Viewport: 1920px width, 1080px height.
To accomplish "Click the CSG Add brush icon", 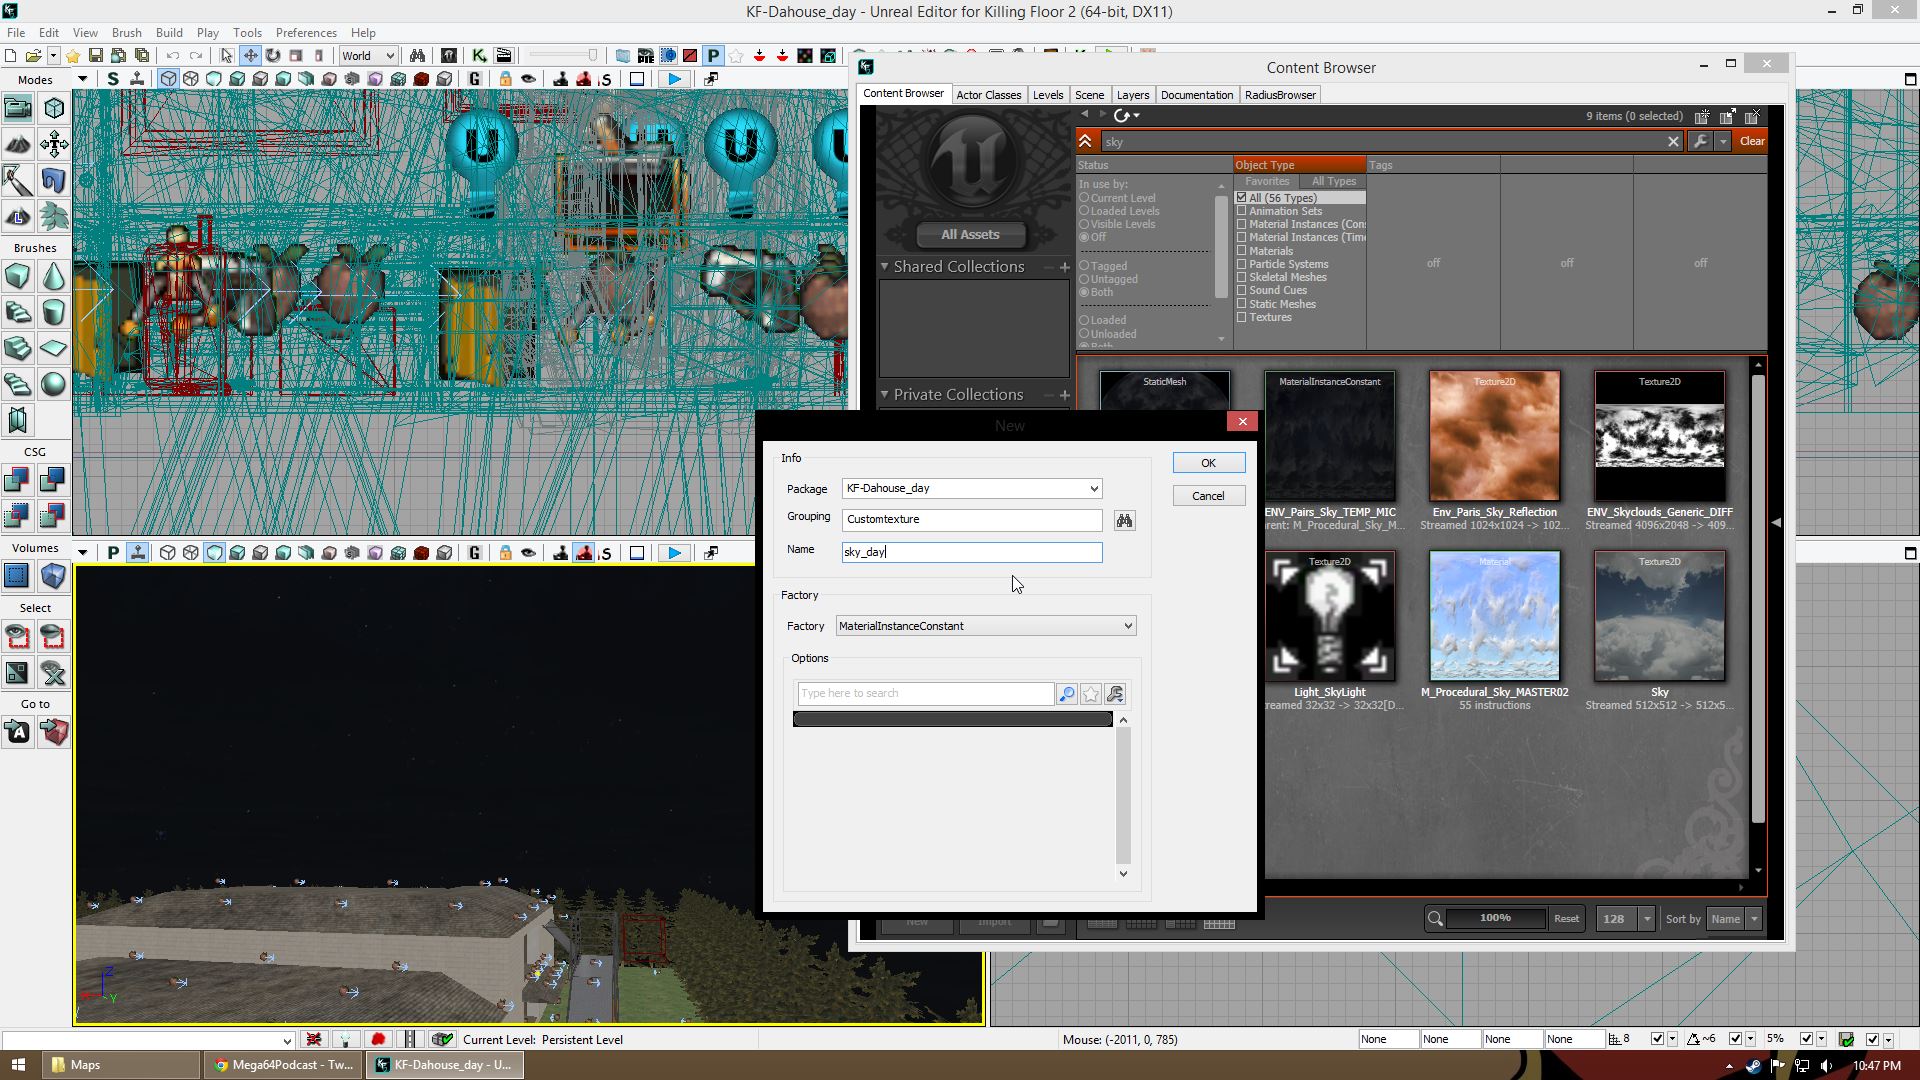I will [x=17, y=481].
